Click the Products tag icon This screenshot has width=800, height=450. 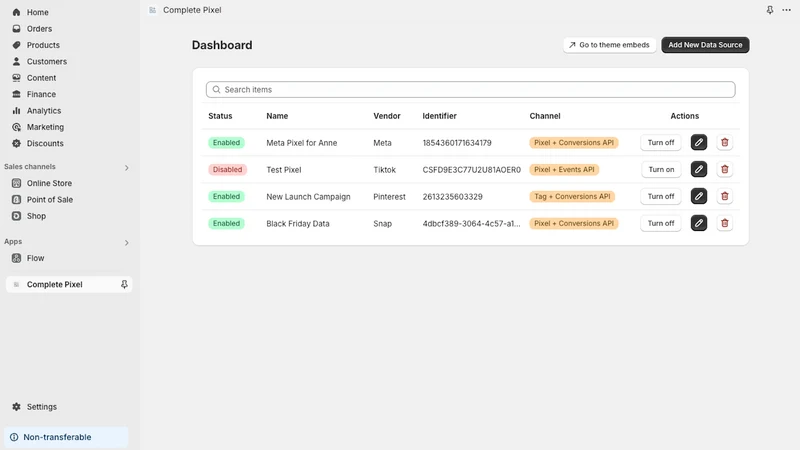[x=16, y=45]
